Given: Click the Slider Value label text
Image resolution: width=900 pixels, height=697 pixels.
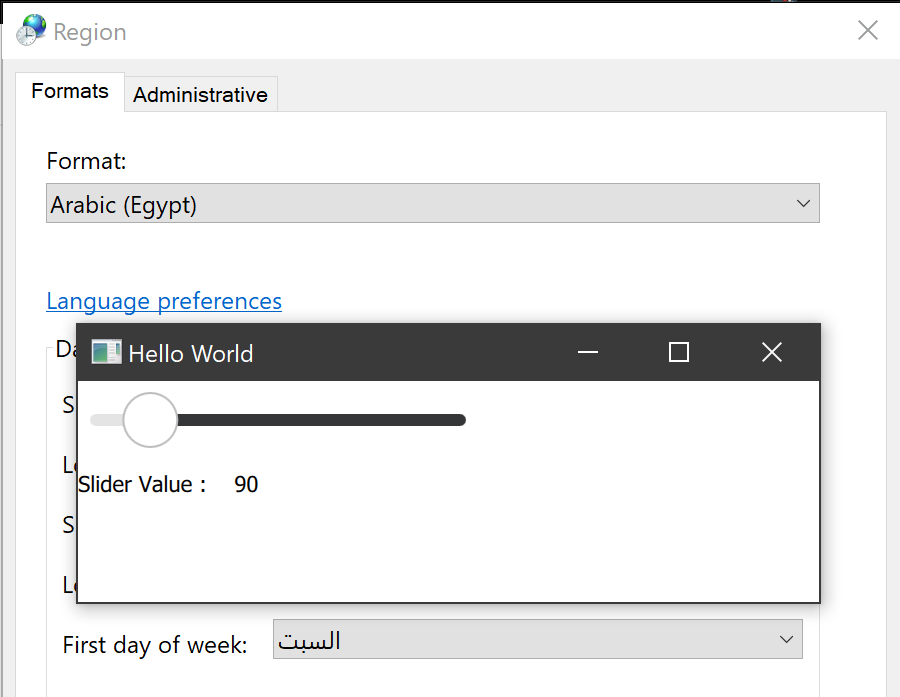Looking at the screenshot, I should (x=141, y=485).
